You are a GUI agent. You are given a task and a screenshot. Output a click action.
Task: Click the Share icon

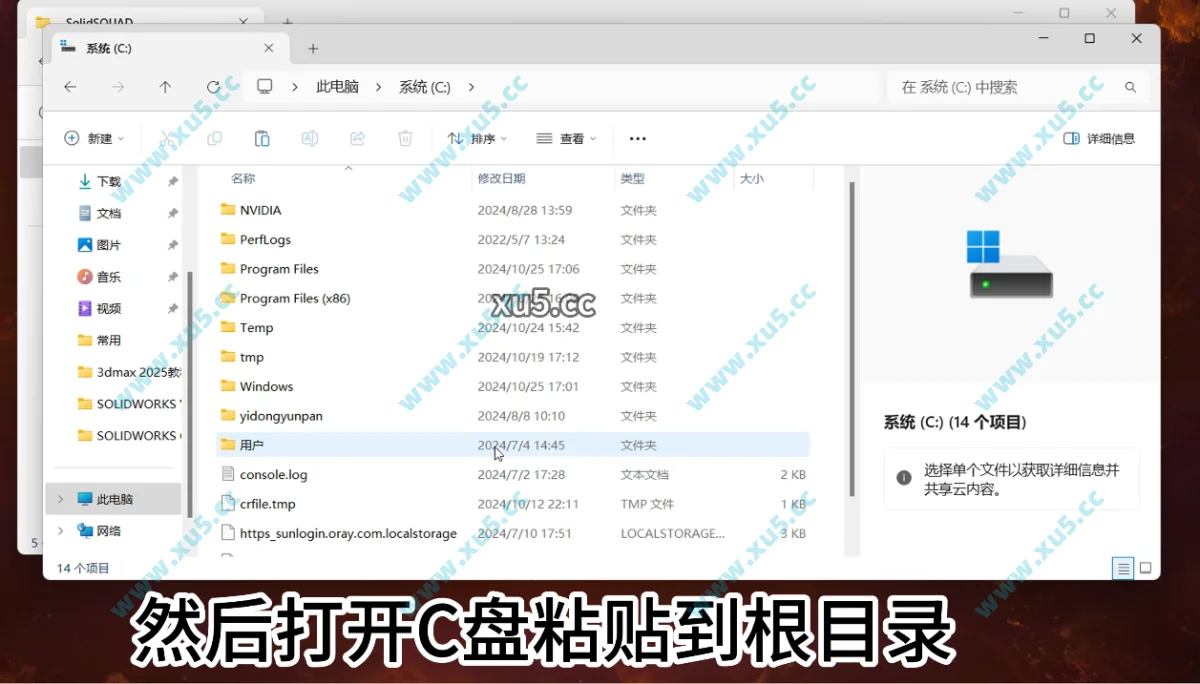click(x=357, y=138)
